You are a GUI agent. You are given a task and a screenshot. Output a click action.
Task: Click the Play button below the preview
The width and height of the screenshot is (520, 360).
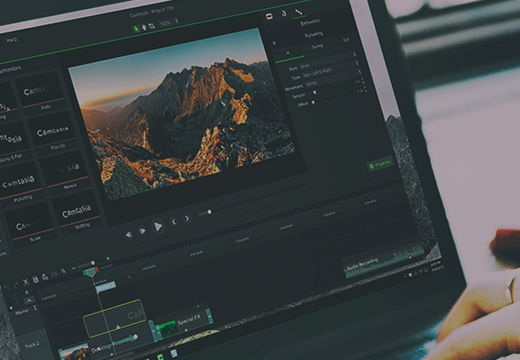point(158,226)
